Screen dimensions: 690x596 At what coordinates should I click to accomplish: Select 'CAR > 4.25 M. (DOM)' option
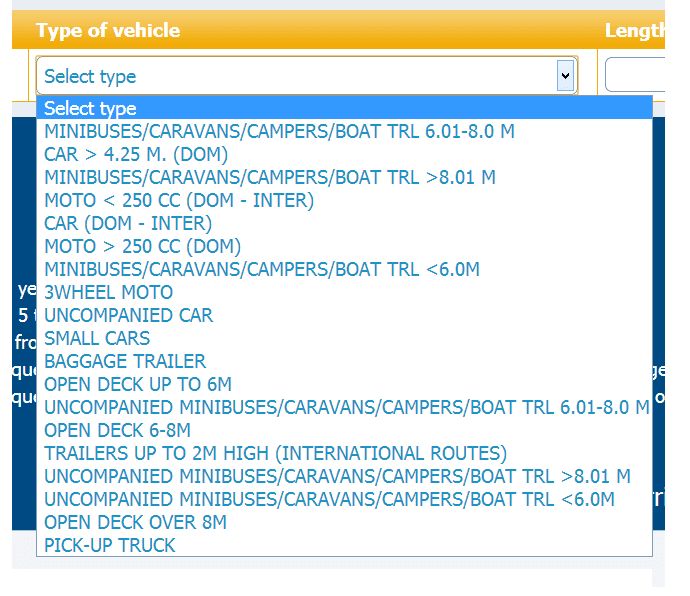click(x=137, y=154)
